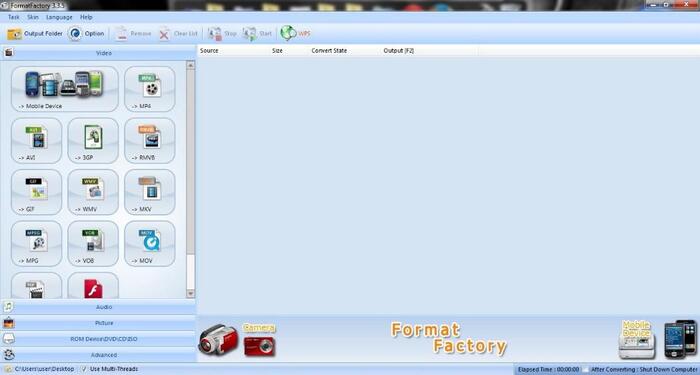Open the Skin menu
Viewport: 700px width, 375px height.
33,17
